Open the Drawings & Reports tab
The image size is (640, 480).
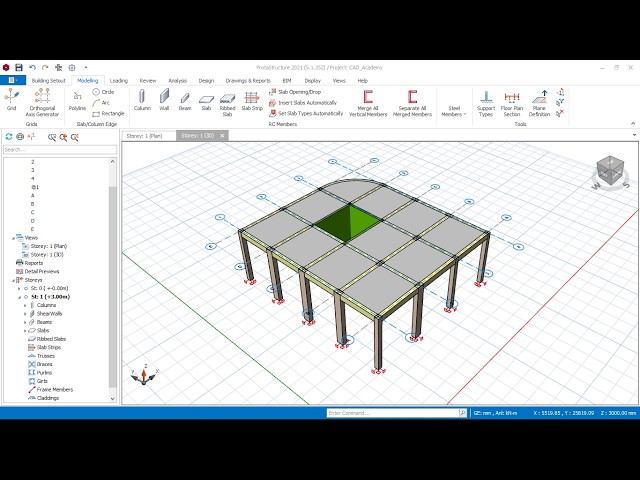coord(248,81)
